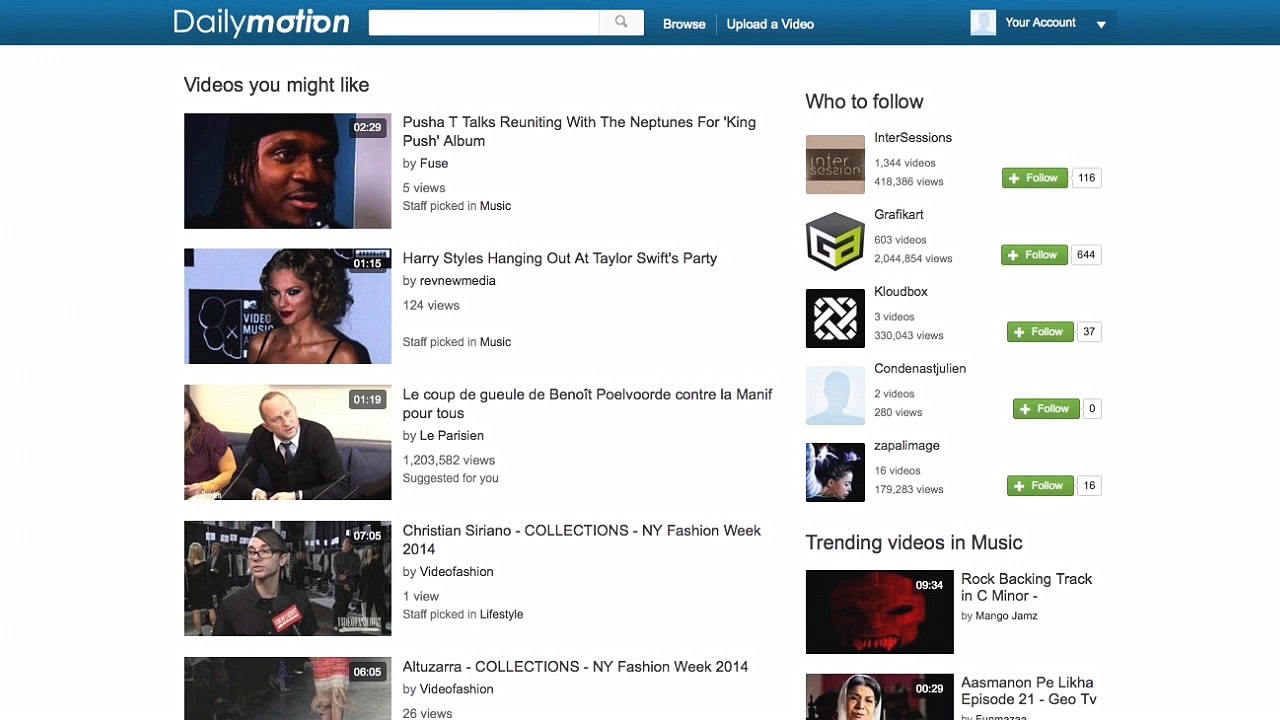Click zapalimage follower count 16
1280x720 pixels.
pyautogui.click(x=1089, y=486)
